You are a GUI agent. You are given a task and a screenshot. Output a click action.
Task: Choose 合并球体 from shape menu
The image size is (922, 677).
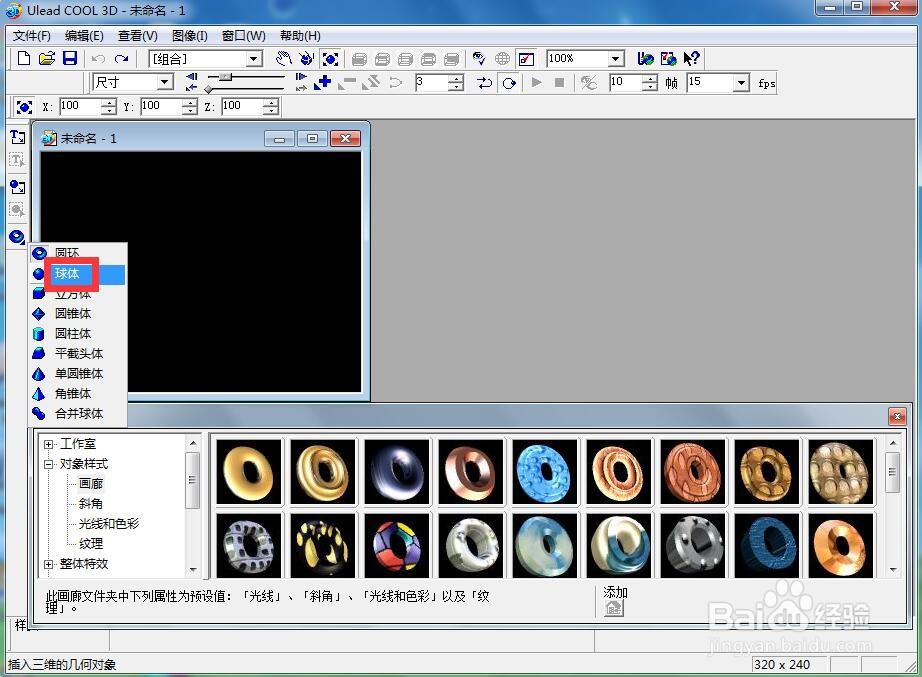[78, 413]
